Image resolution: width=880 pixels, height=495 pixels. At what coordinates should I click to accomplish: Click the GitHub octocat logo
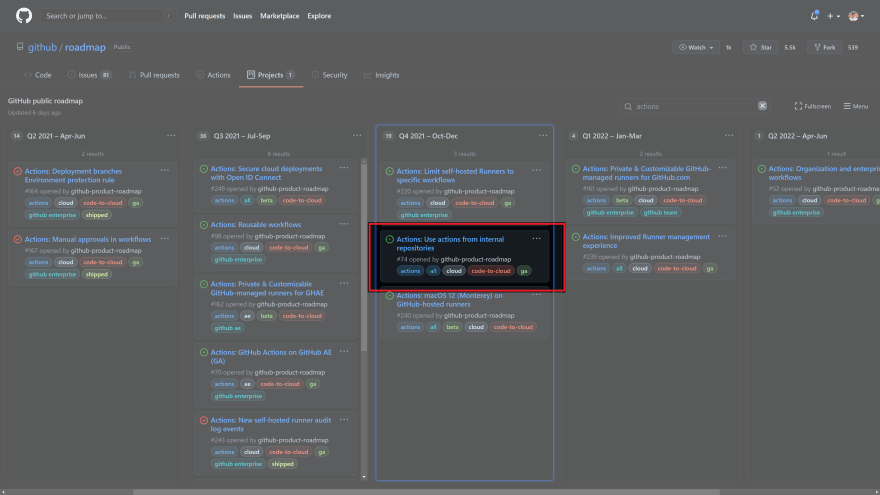click(24, 16)
